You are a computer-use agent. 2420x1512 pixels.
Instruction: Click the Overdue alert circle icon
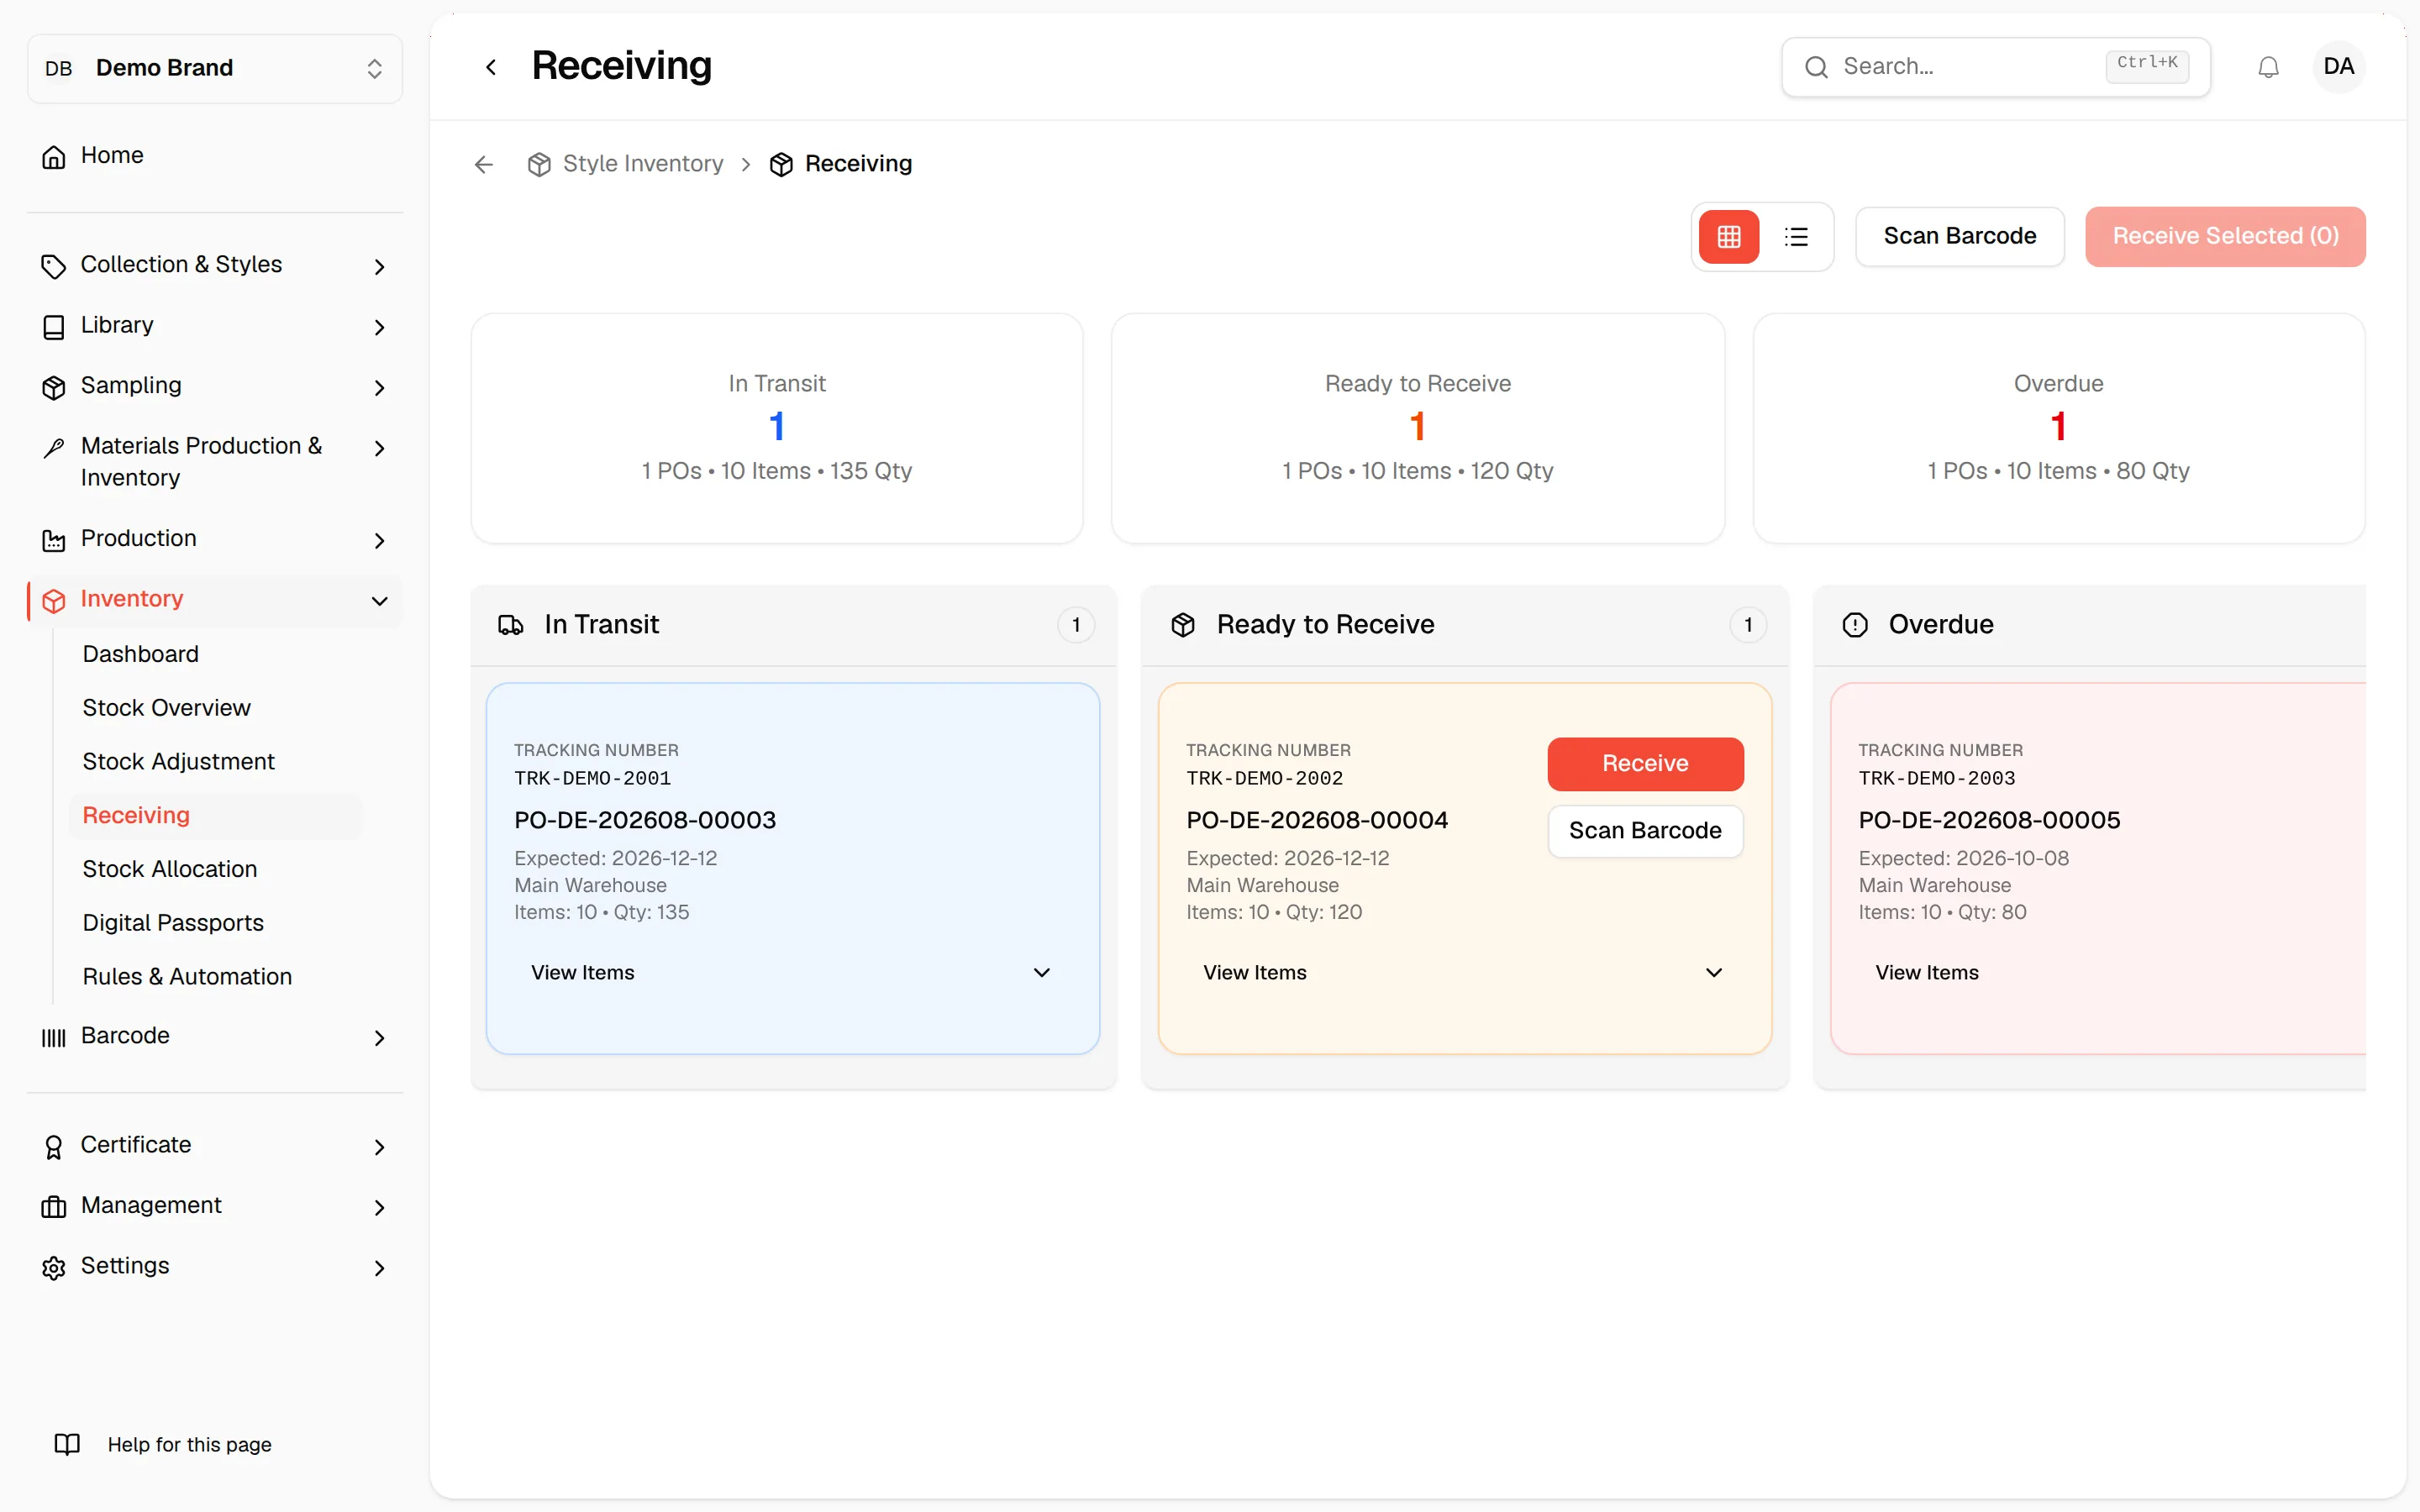tap(1855, 625)
